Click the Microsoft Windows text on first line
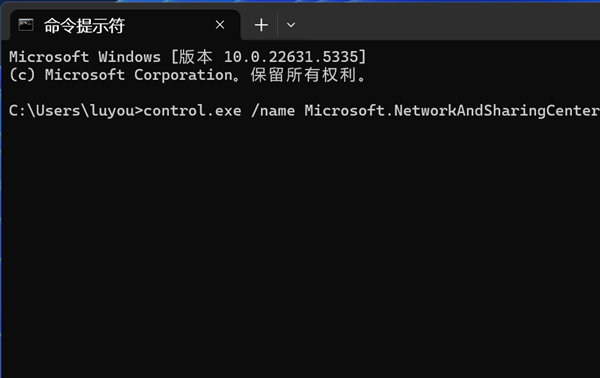This screenshot has width=600, height=378. tap(85, 57)
